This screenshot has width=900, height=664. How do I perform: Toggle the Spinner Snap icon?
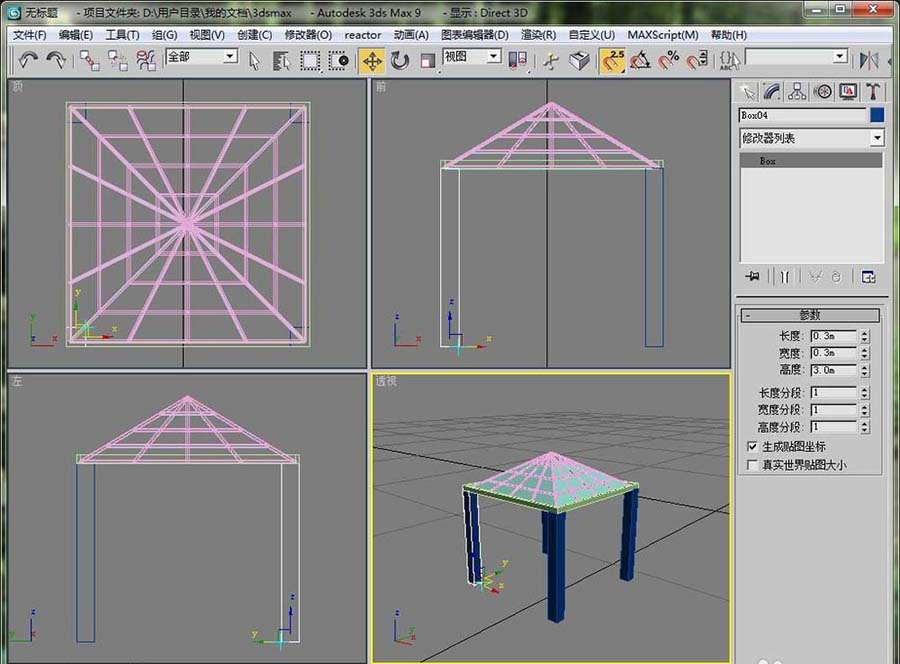tap(697, 61)
